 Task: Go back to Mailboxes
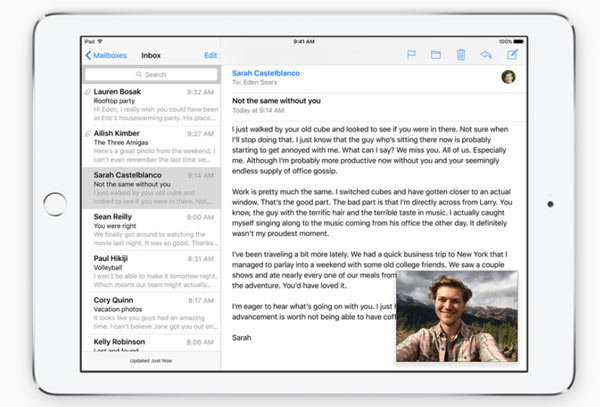[106, 55]
